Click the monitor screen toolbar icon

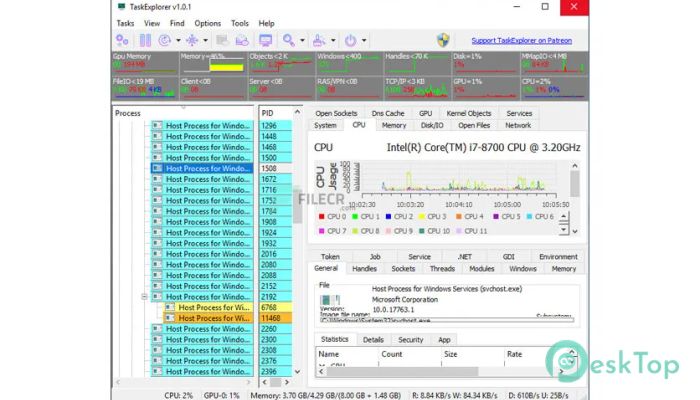pyautogui.click(x=266, y=40)
